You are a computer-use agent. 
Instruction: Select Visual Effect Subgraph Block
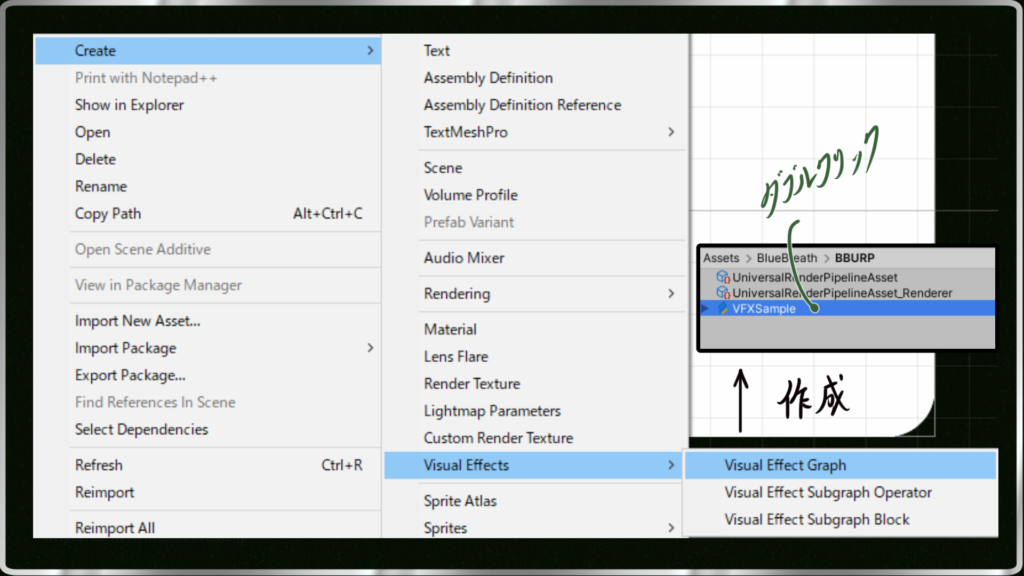(817, 519)
